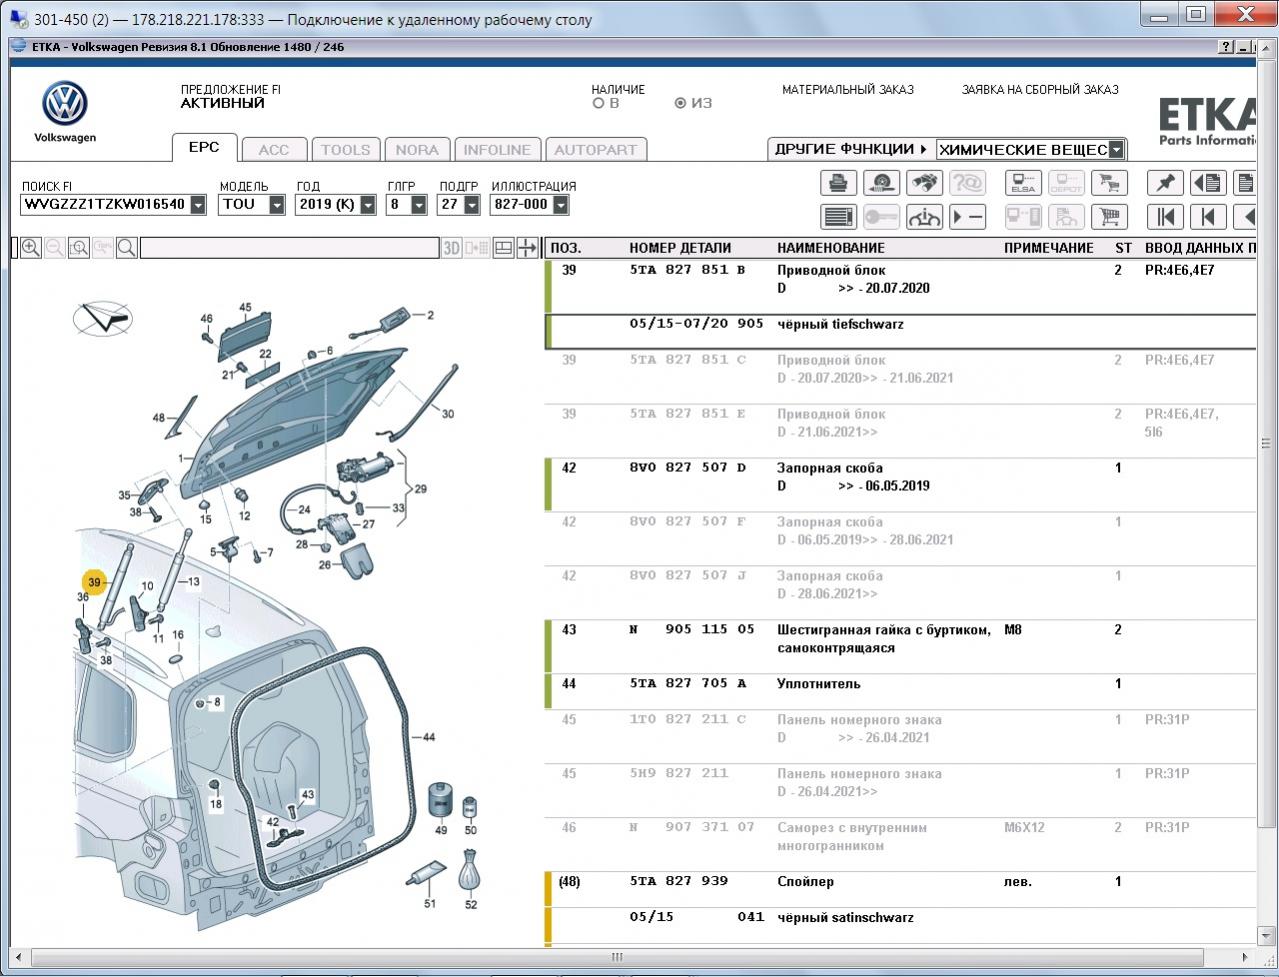Click the remote desktop icon in the title bar
The width and height of the screenshot is (1279, 977).
click(x=18, y=19)
